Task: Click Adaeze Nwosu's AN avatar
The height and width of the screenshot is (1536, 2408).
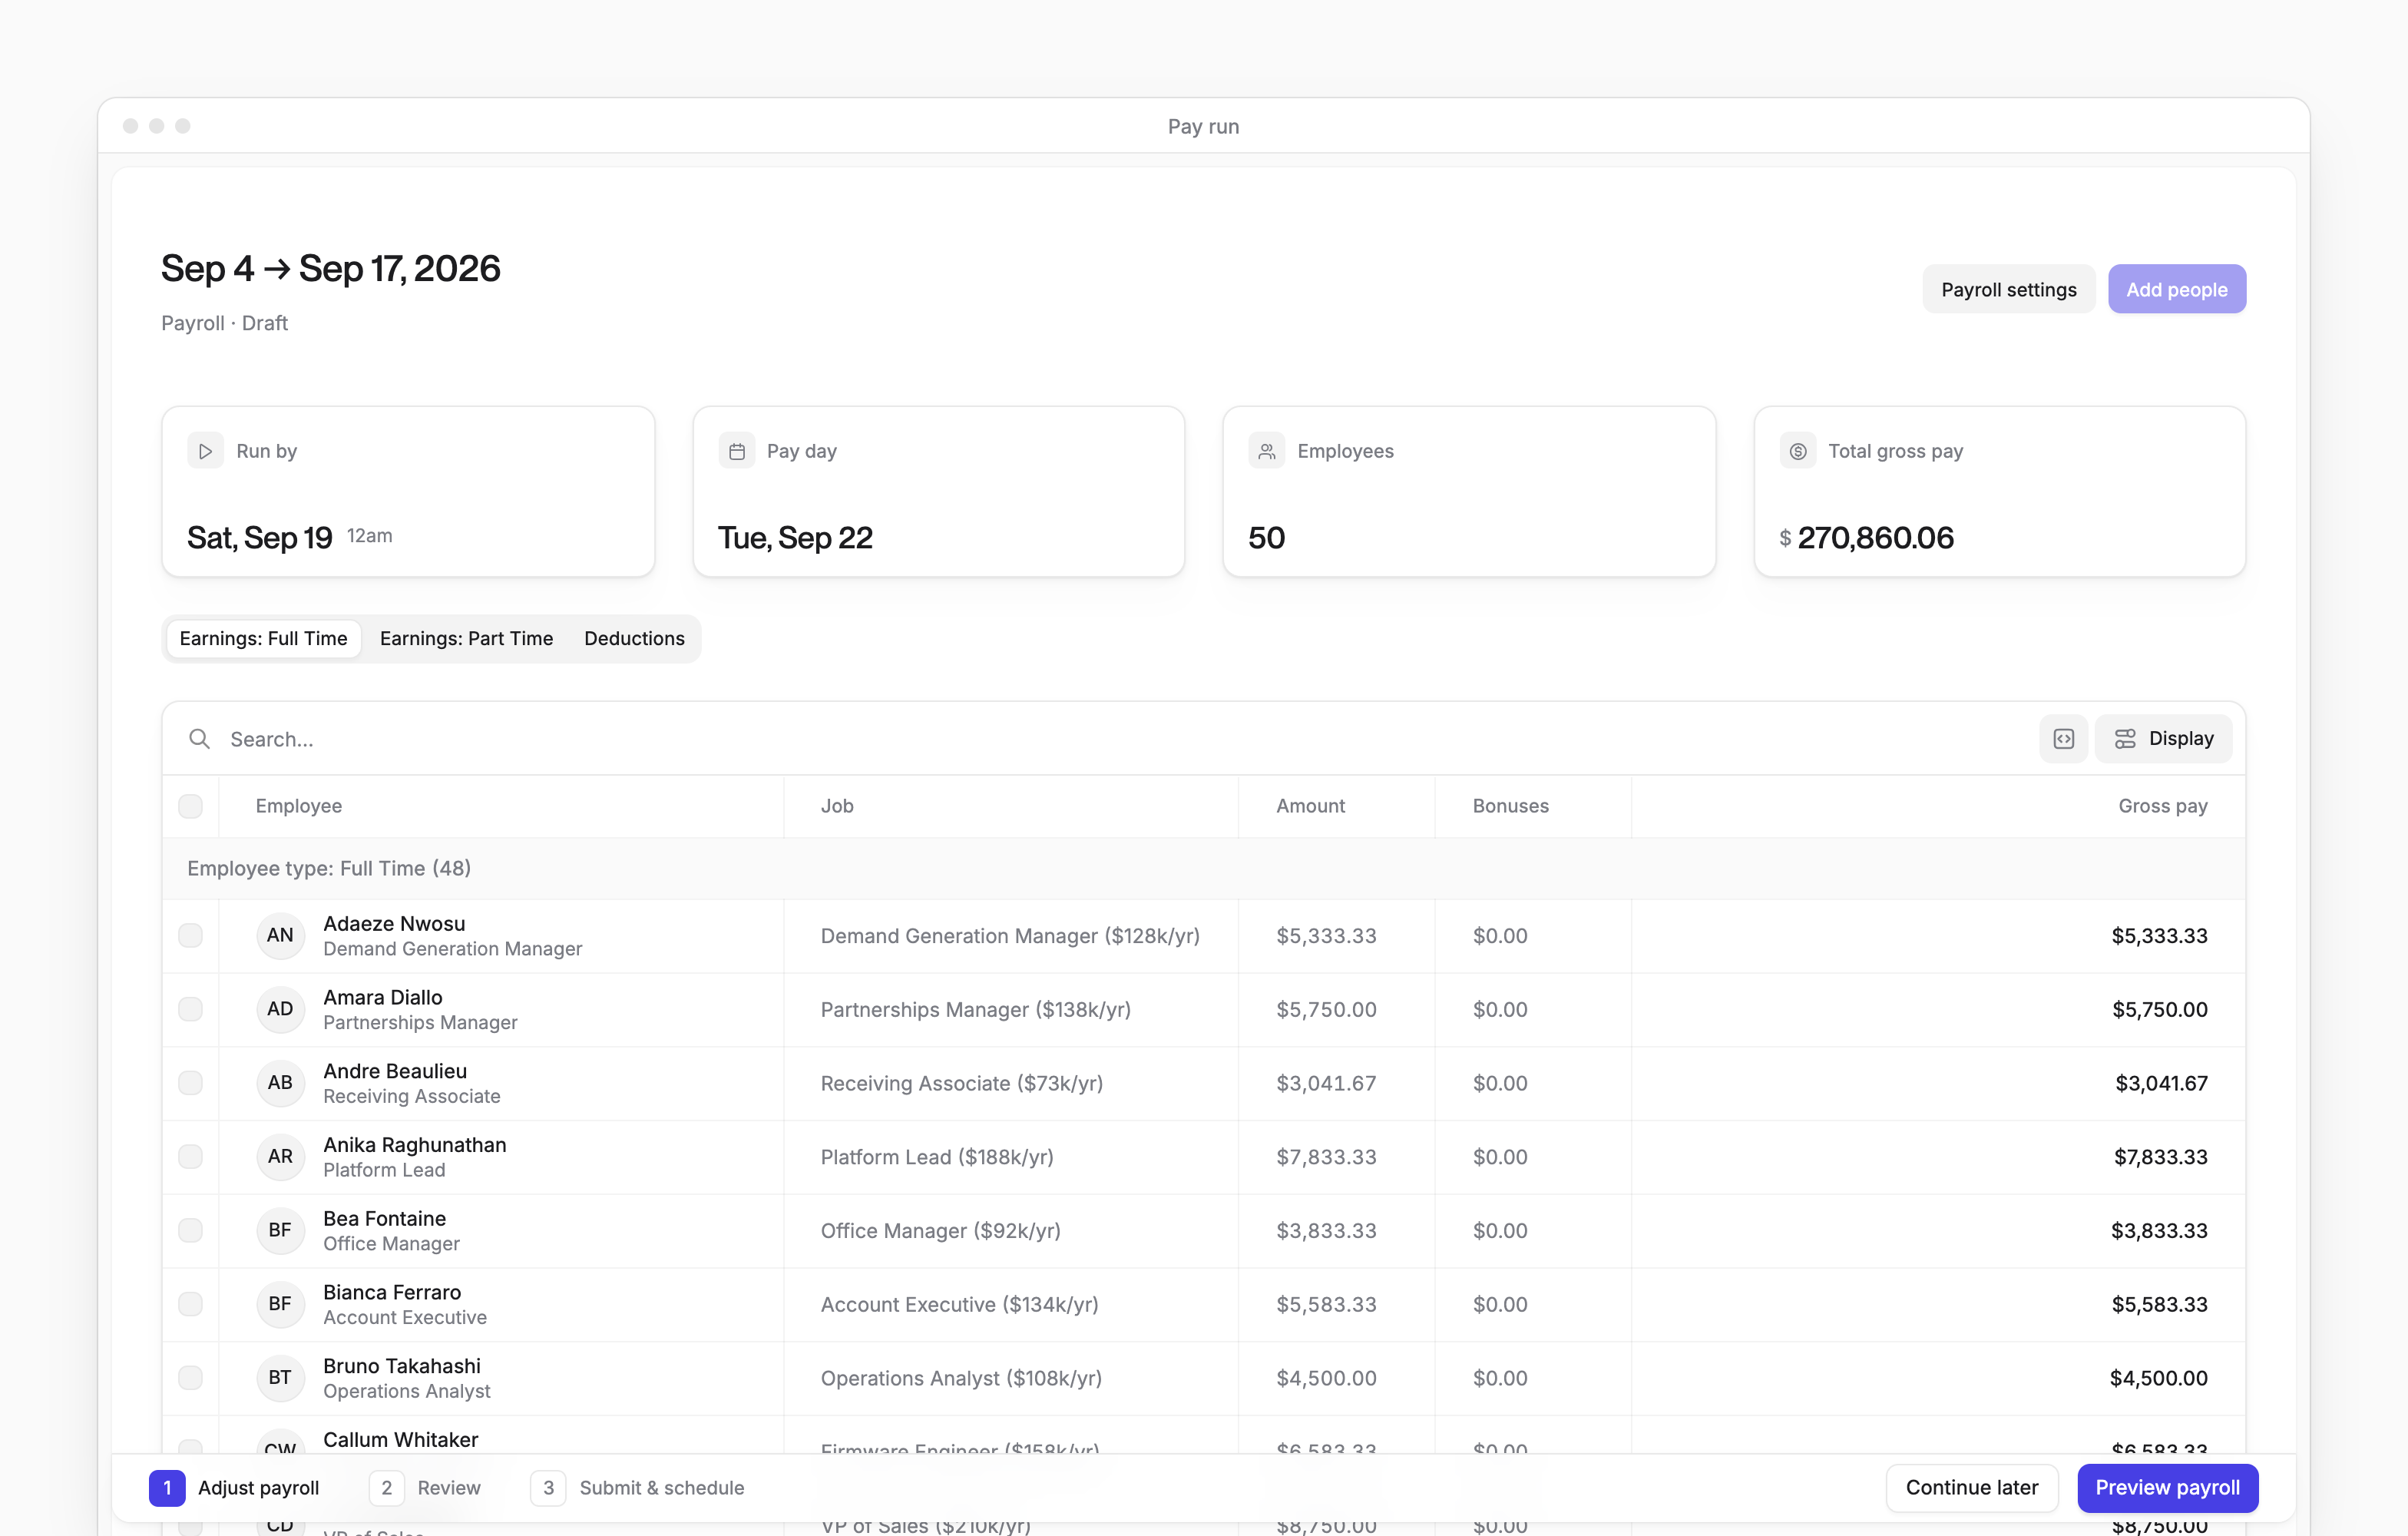Action: tap(280, 936)
